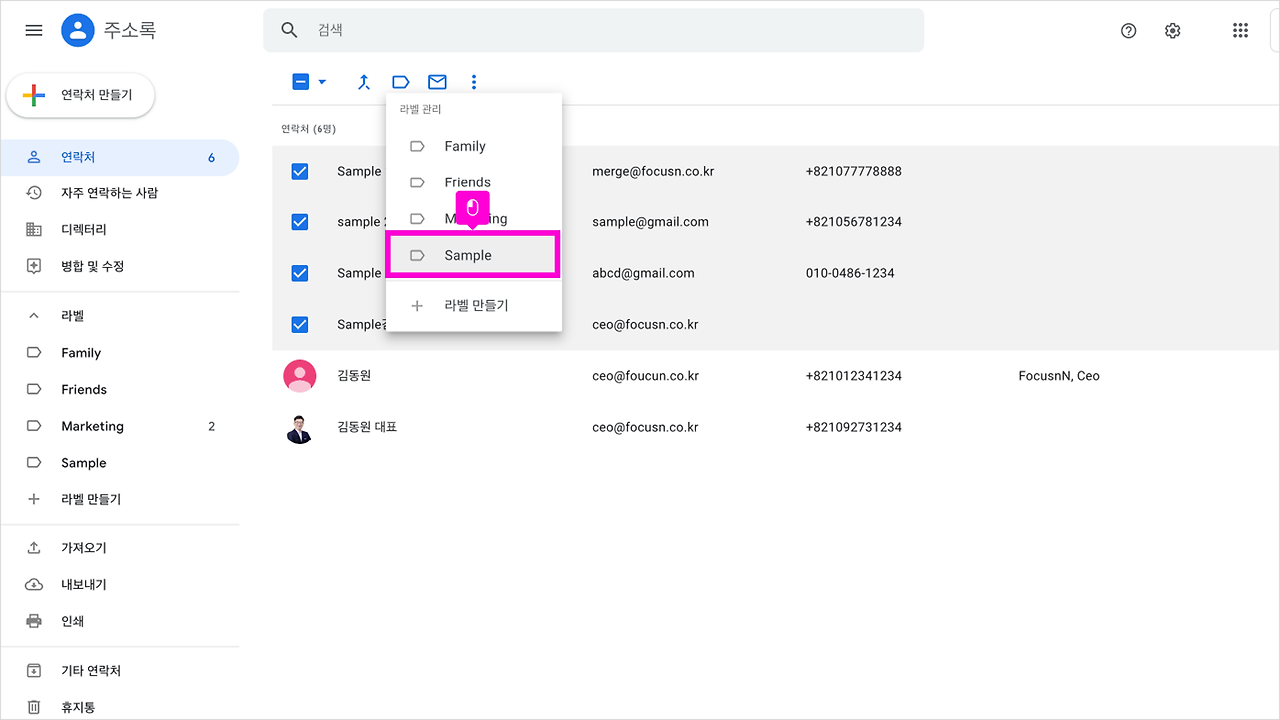This screenshot has height=720, width=1280.
Task: Uncheck the contact with abcd@gmail.com
Action: pos(300,273)
